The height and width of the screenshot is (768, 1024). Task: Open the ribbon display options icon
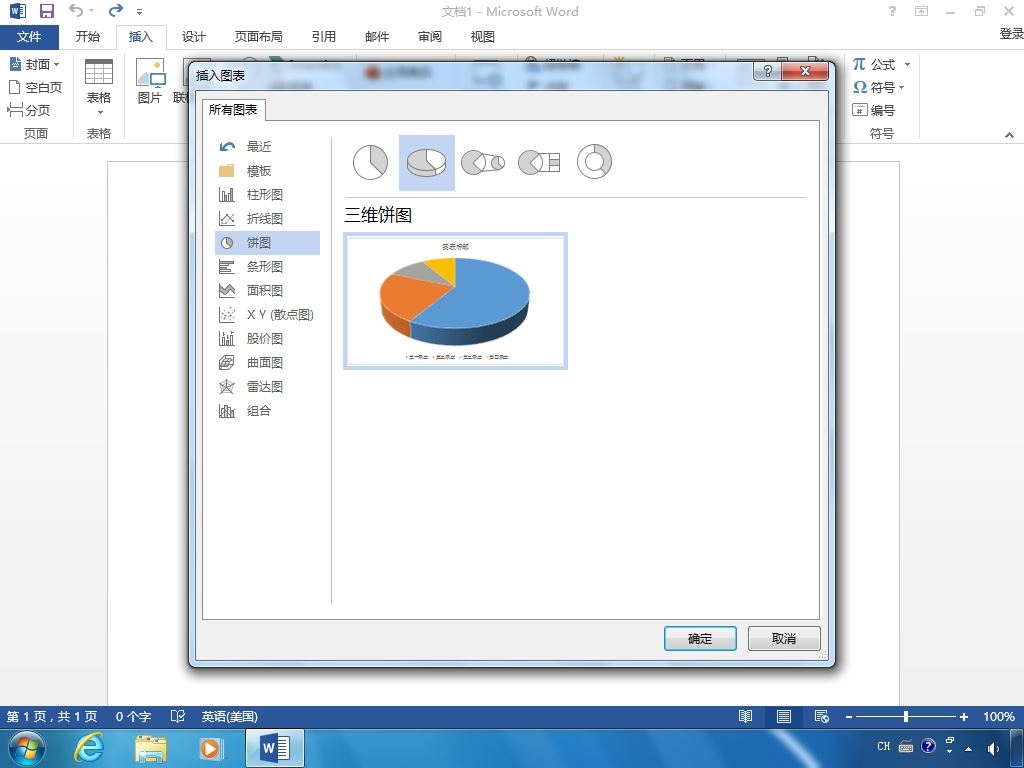click(x=921, y=11)
